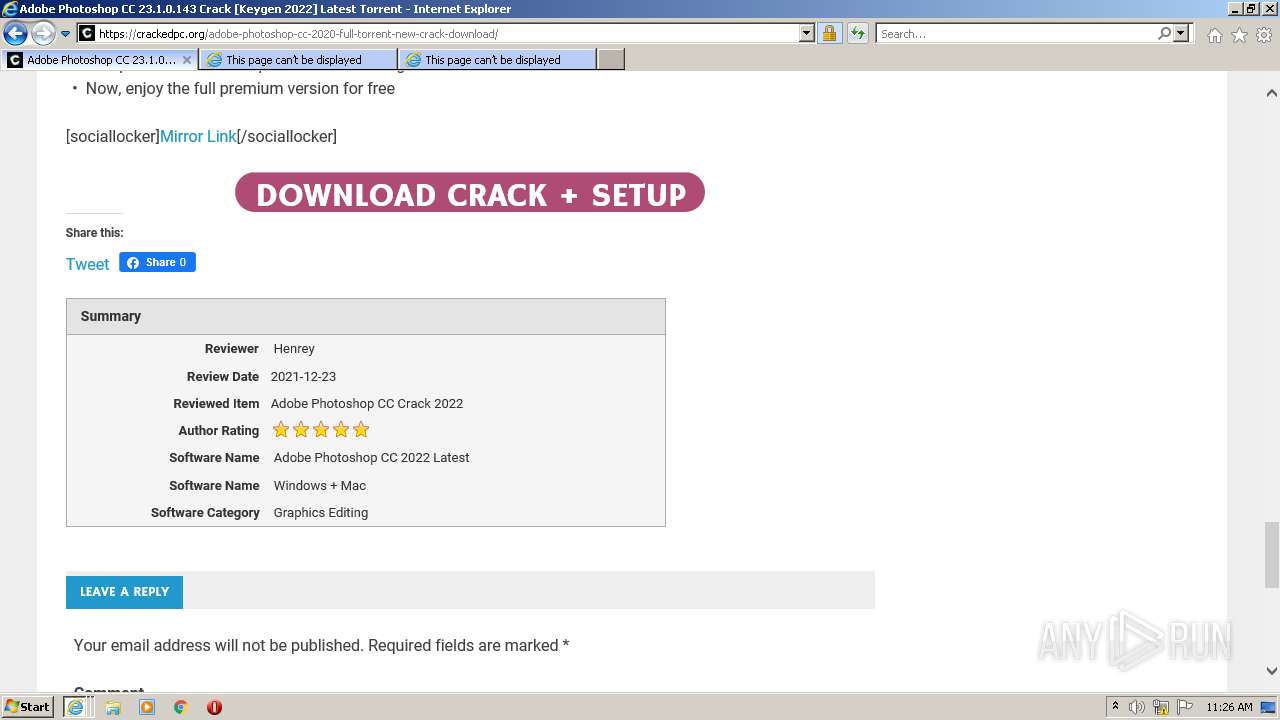Click the 11:26 AM system clock

point(1229,707)
